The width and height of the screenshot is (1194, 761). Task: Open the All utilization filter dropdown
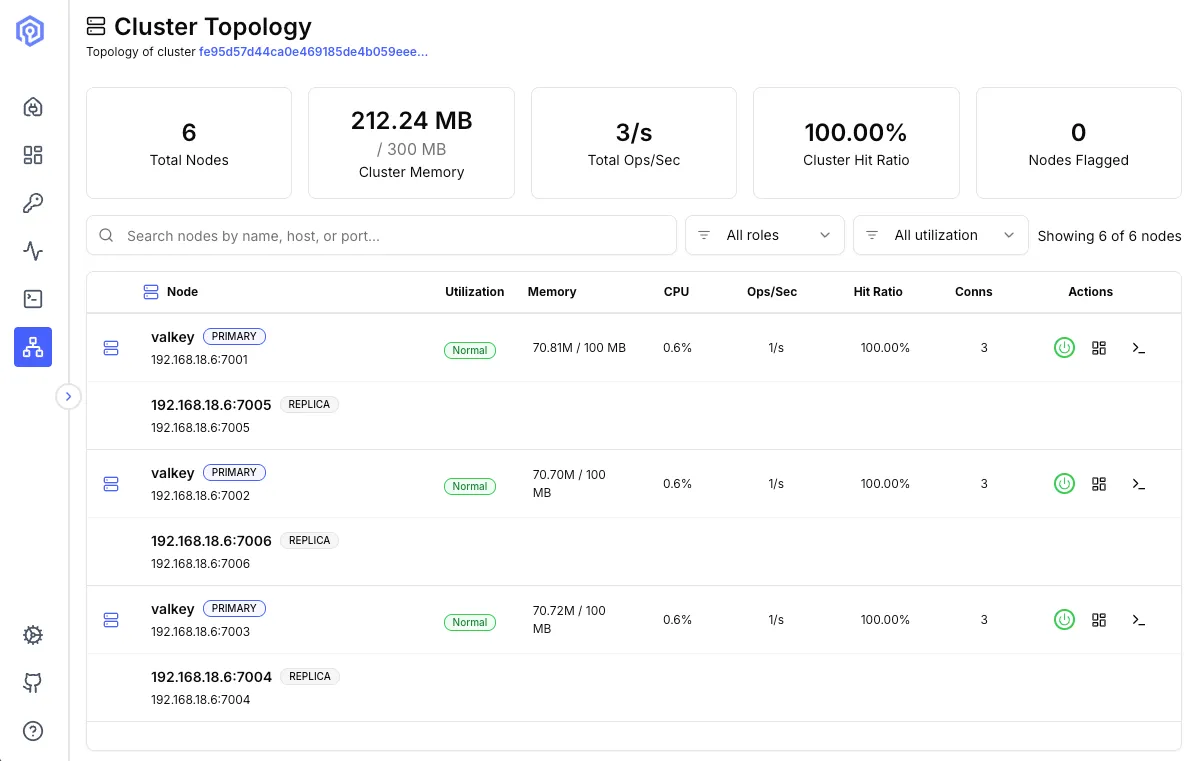tap(940, 235)
